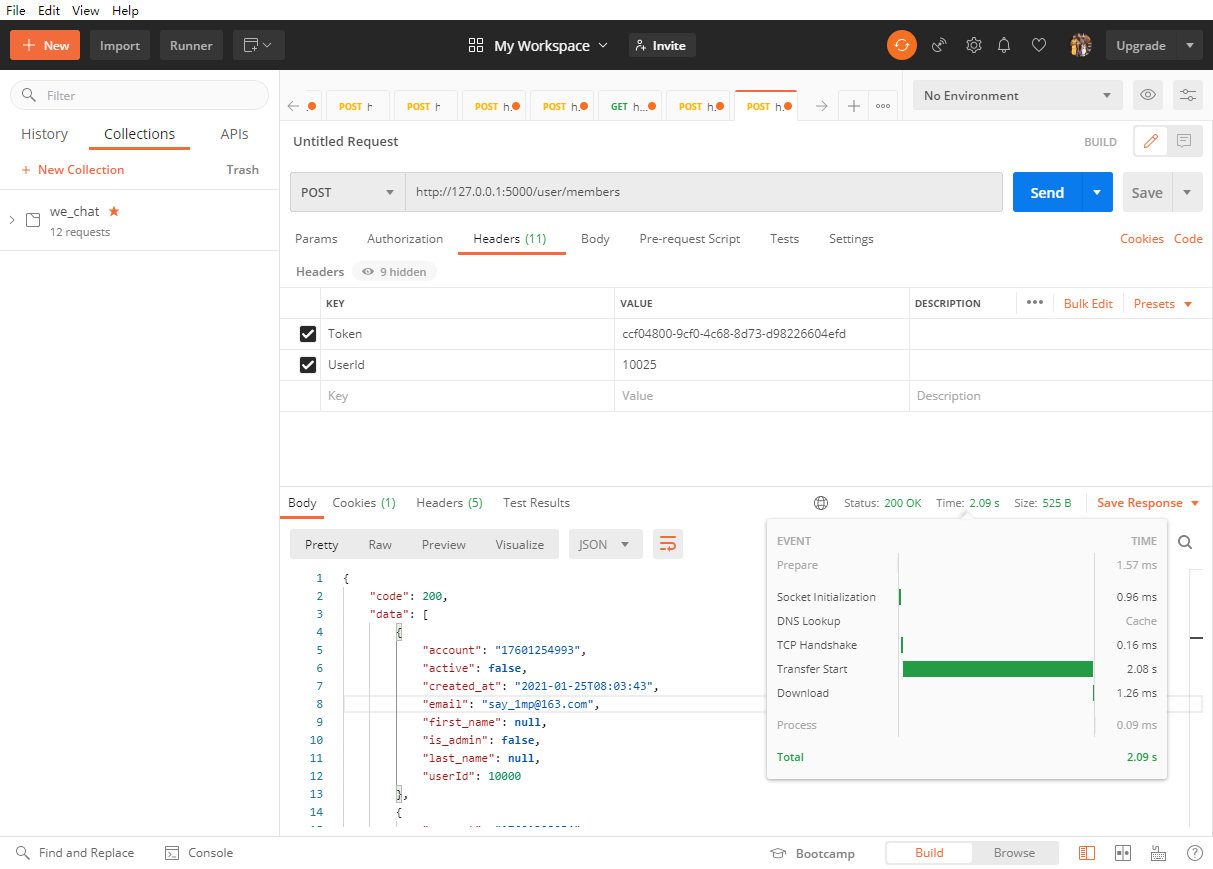Open the Pre-request Script tab
Image resolution: width=1213 pixels, height=869 pixels.
coord(690,239)
